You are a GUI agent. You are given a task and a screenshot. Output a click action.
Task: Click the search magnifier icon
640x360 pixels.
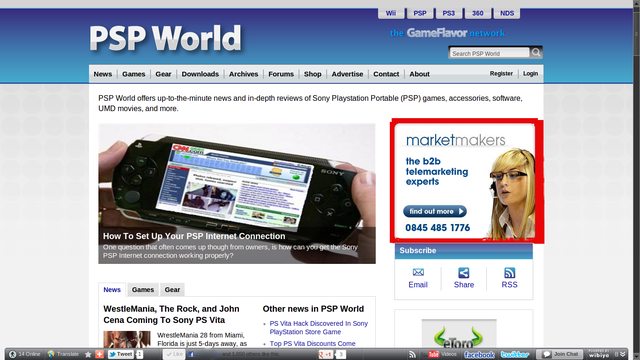tap(536, 52)
